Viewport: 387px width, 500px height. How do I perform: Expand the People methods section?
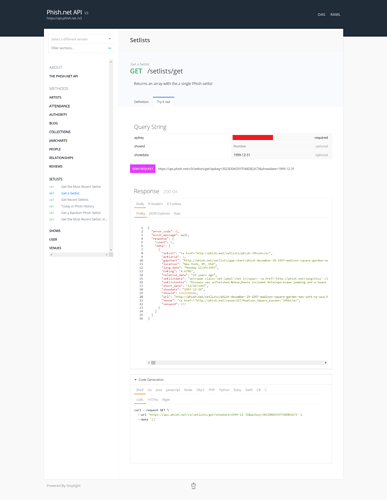coord(55,149)
